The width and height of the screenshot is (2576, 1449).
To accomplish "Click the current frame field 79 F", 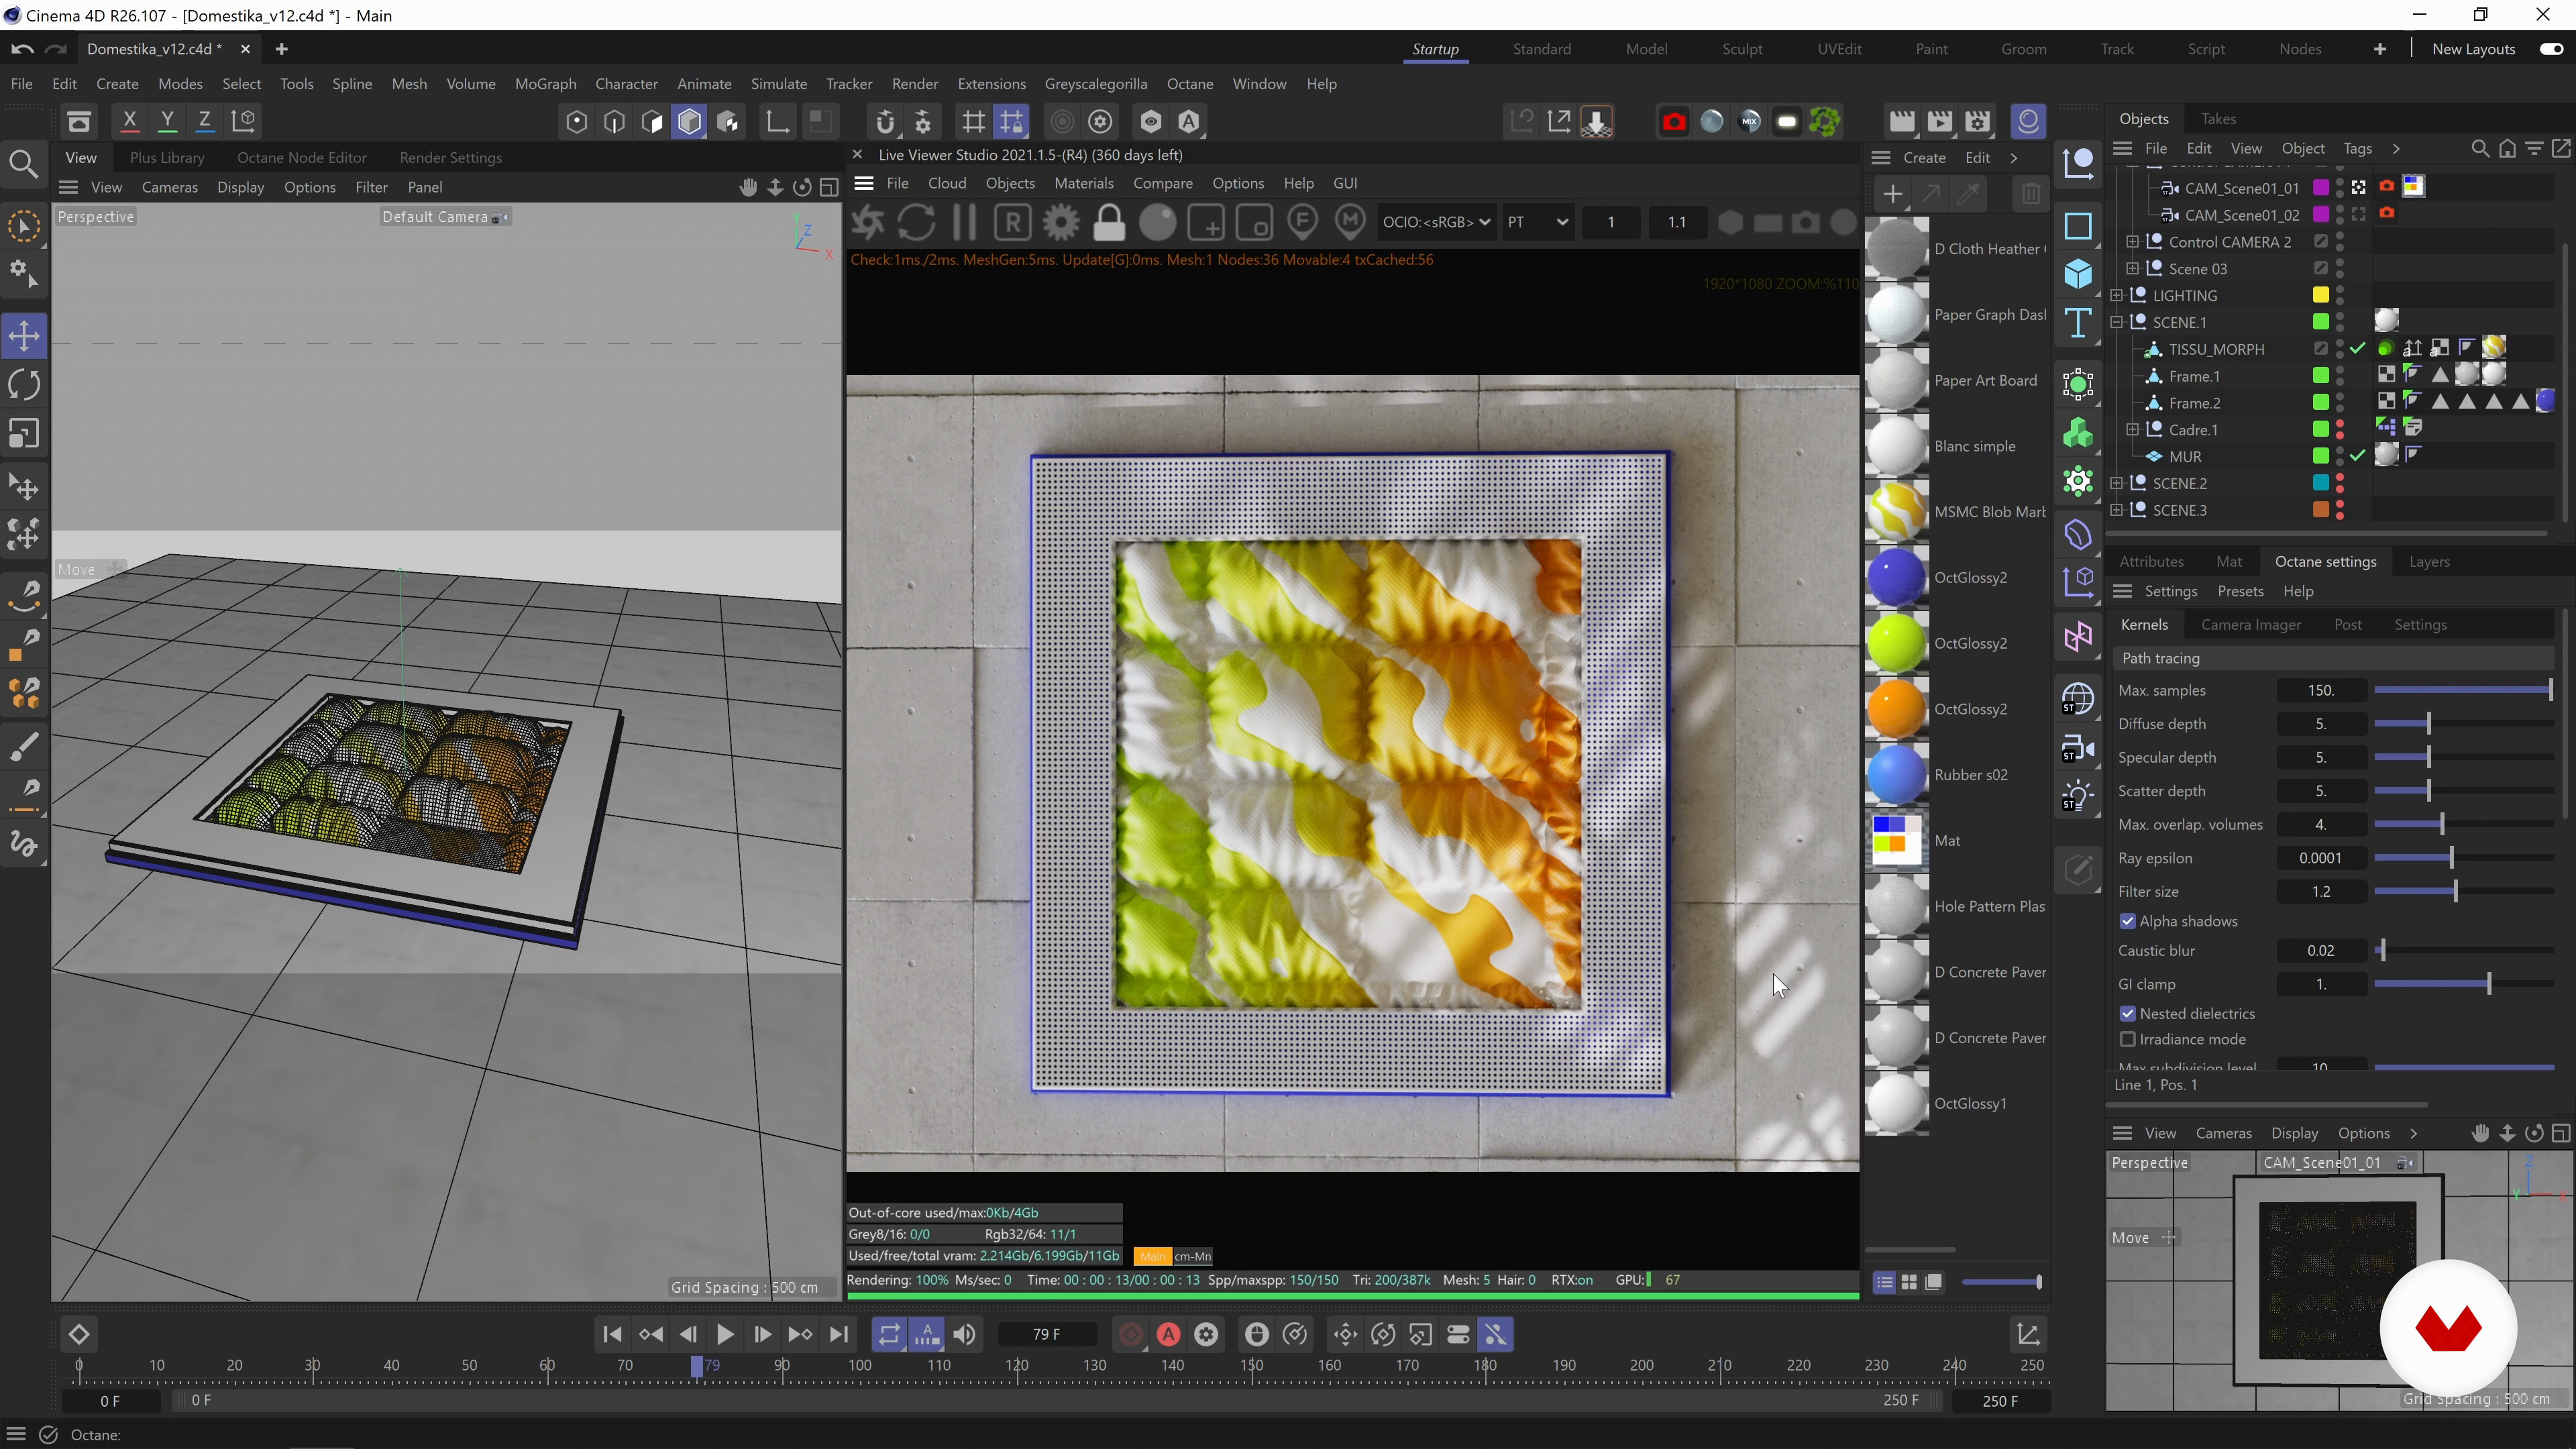I will click(x=1046, y=1334).
